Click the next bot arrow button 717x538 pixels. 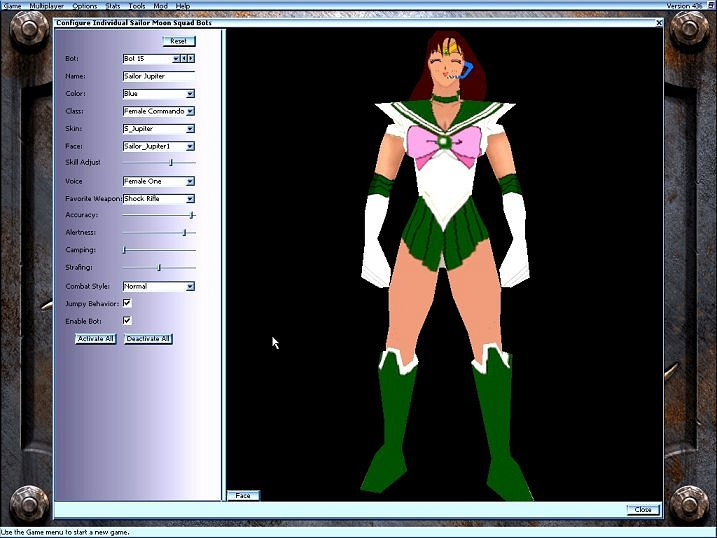point(191,59)
